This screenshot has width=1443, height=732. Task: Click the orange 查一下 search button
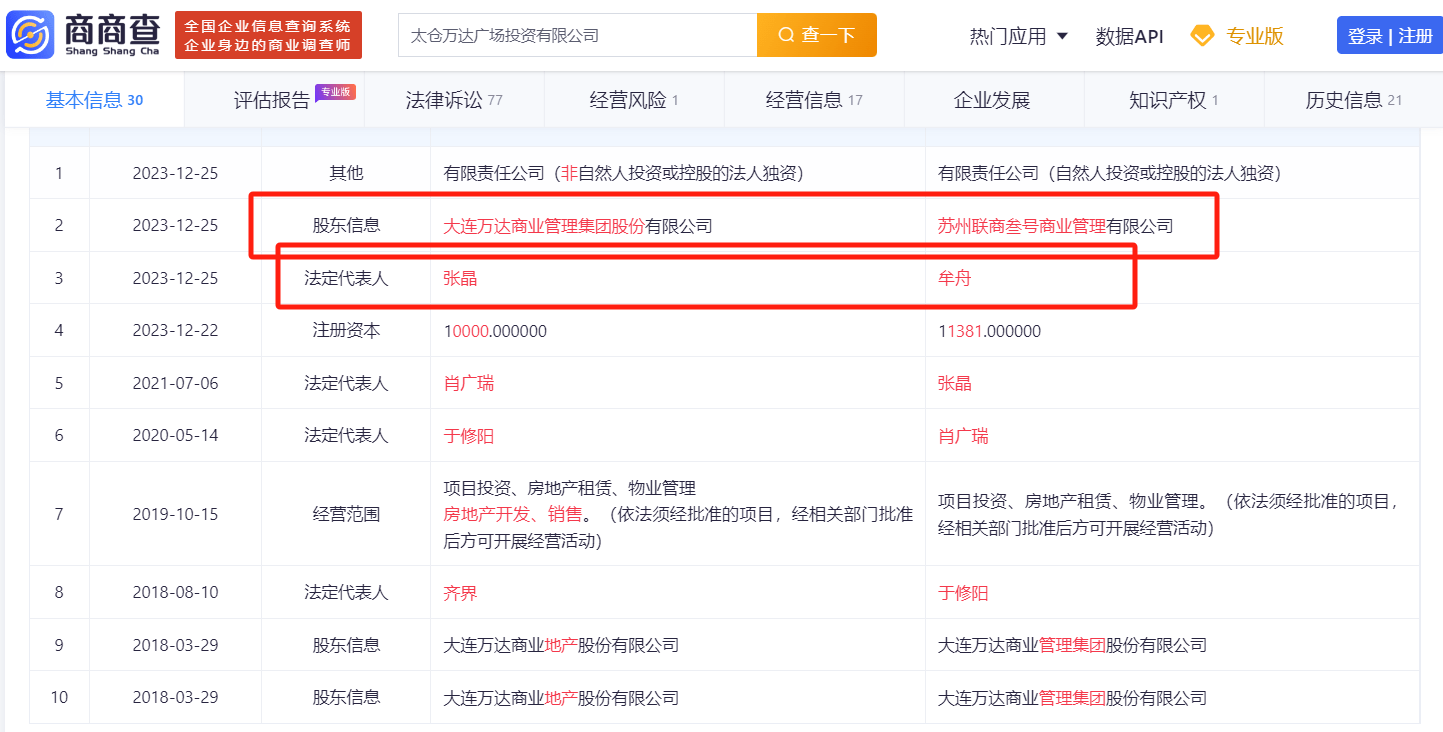(x=817, y=35)
